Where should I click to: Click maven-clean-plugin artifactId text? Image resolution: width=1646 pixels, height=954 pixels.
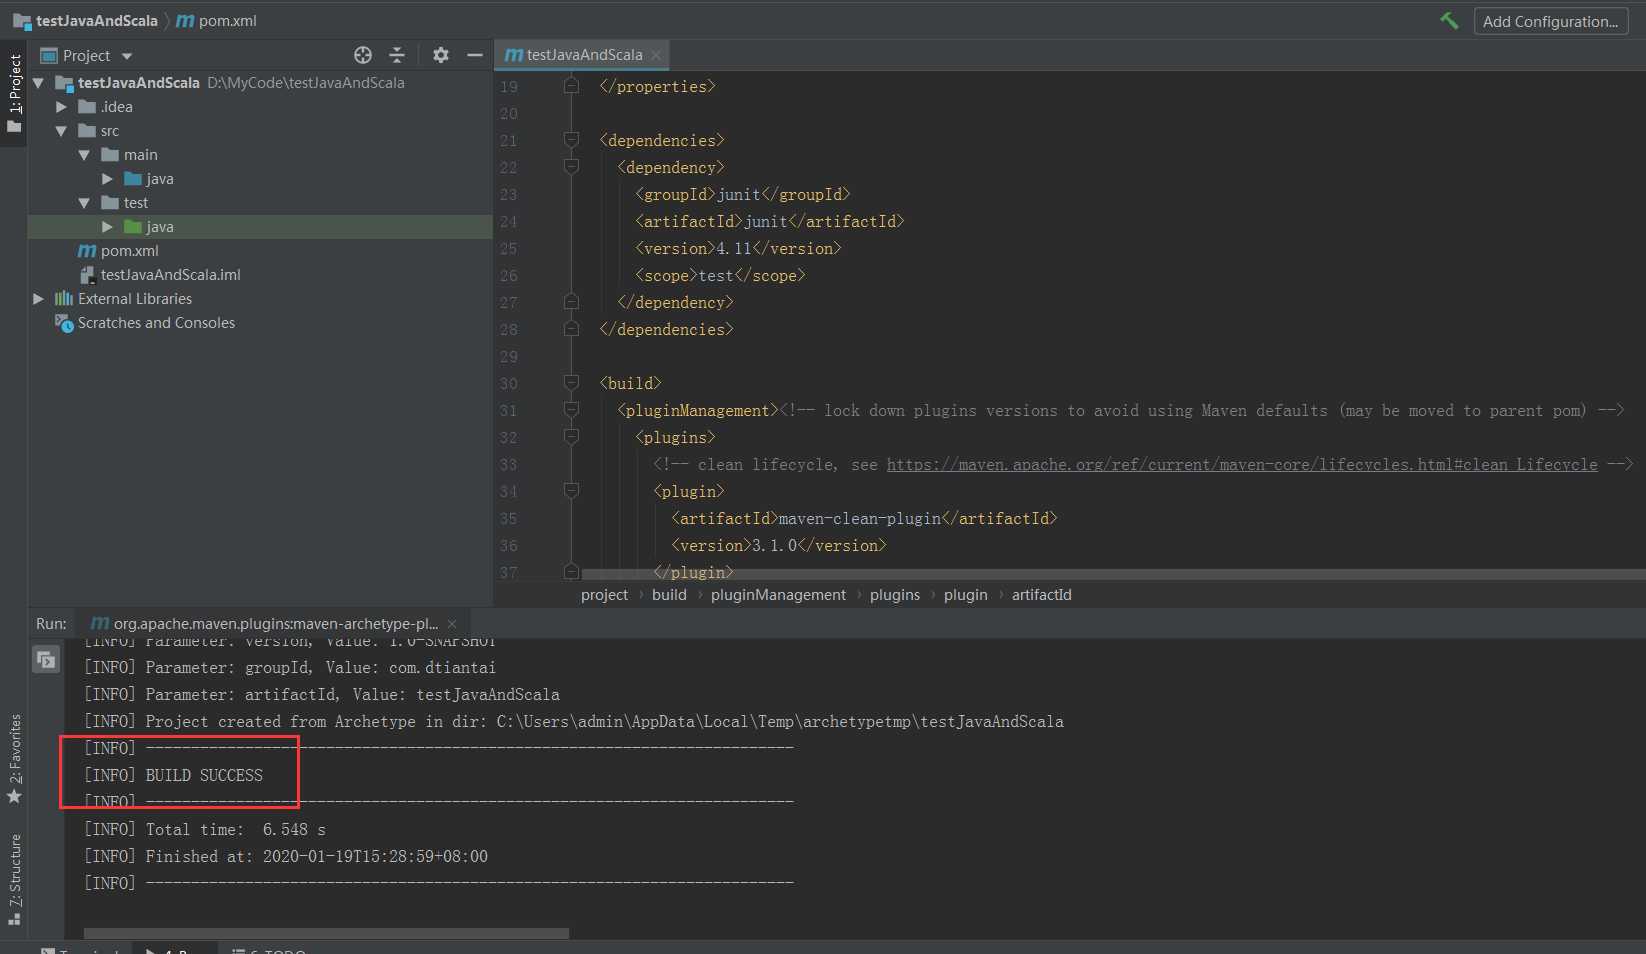click(860, 518)
